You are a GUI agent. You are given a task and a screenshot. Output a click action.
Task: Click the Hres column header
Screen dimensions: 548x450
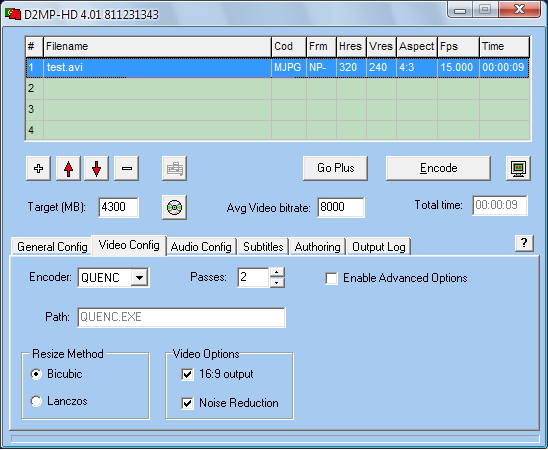(x=351, y=46)
